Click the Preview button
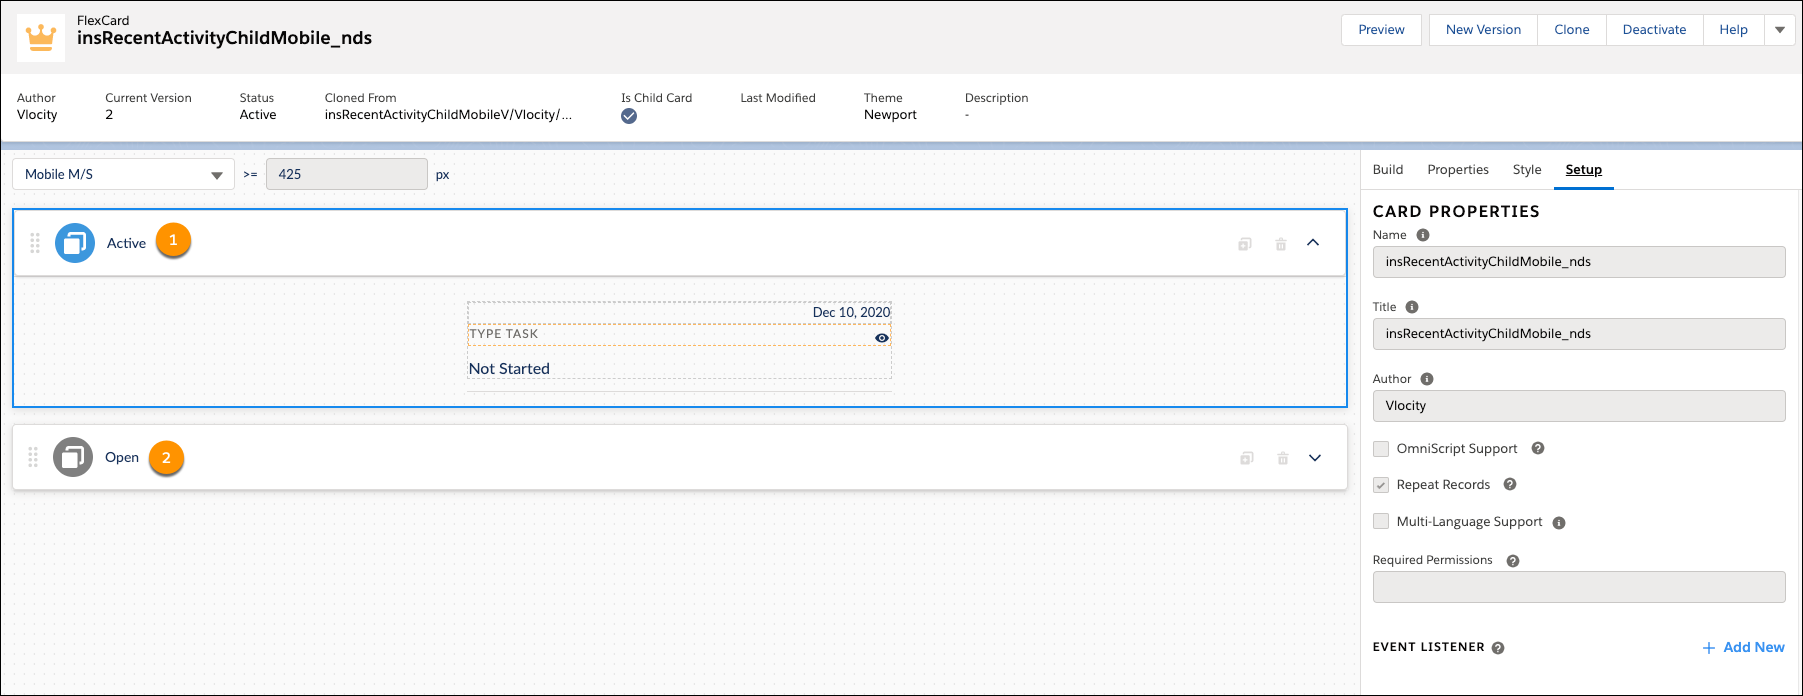 [1381, 30]
